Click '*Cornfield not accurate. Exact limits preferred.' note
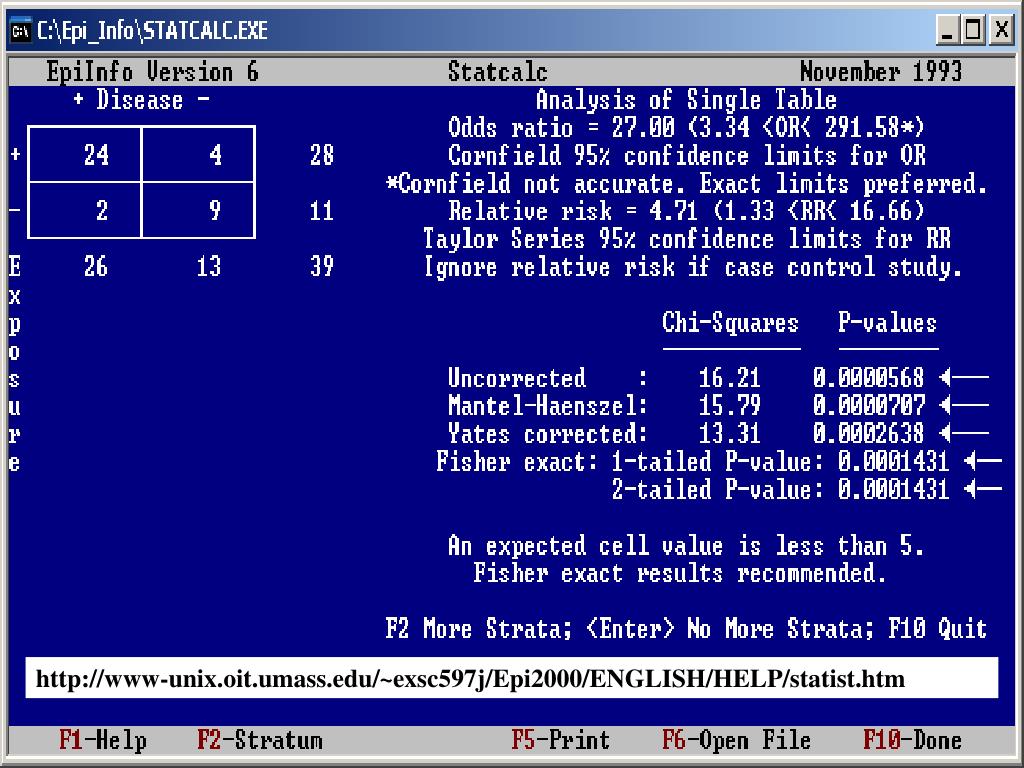The width and height of the screenshot is (1024, 768). 686,183
